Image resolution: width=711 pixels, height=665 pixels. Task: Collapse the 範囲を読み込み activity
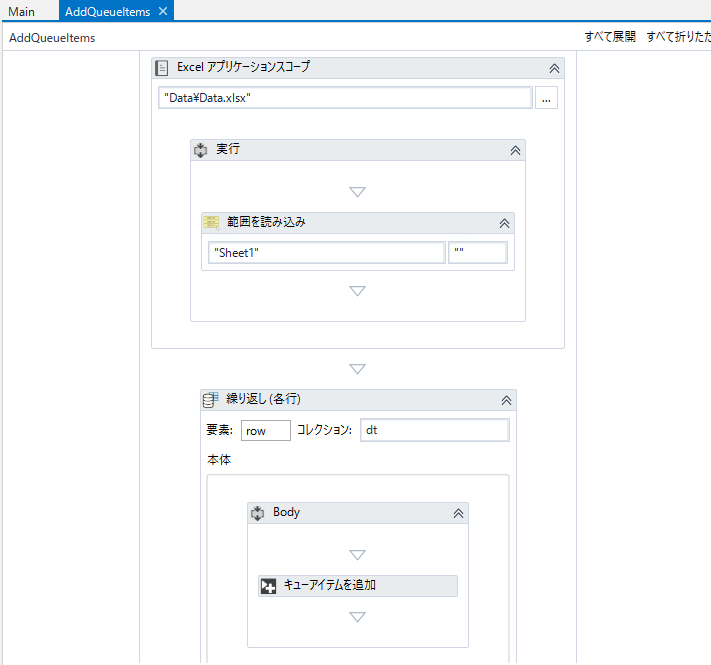[x=504, y=223]
